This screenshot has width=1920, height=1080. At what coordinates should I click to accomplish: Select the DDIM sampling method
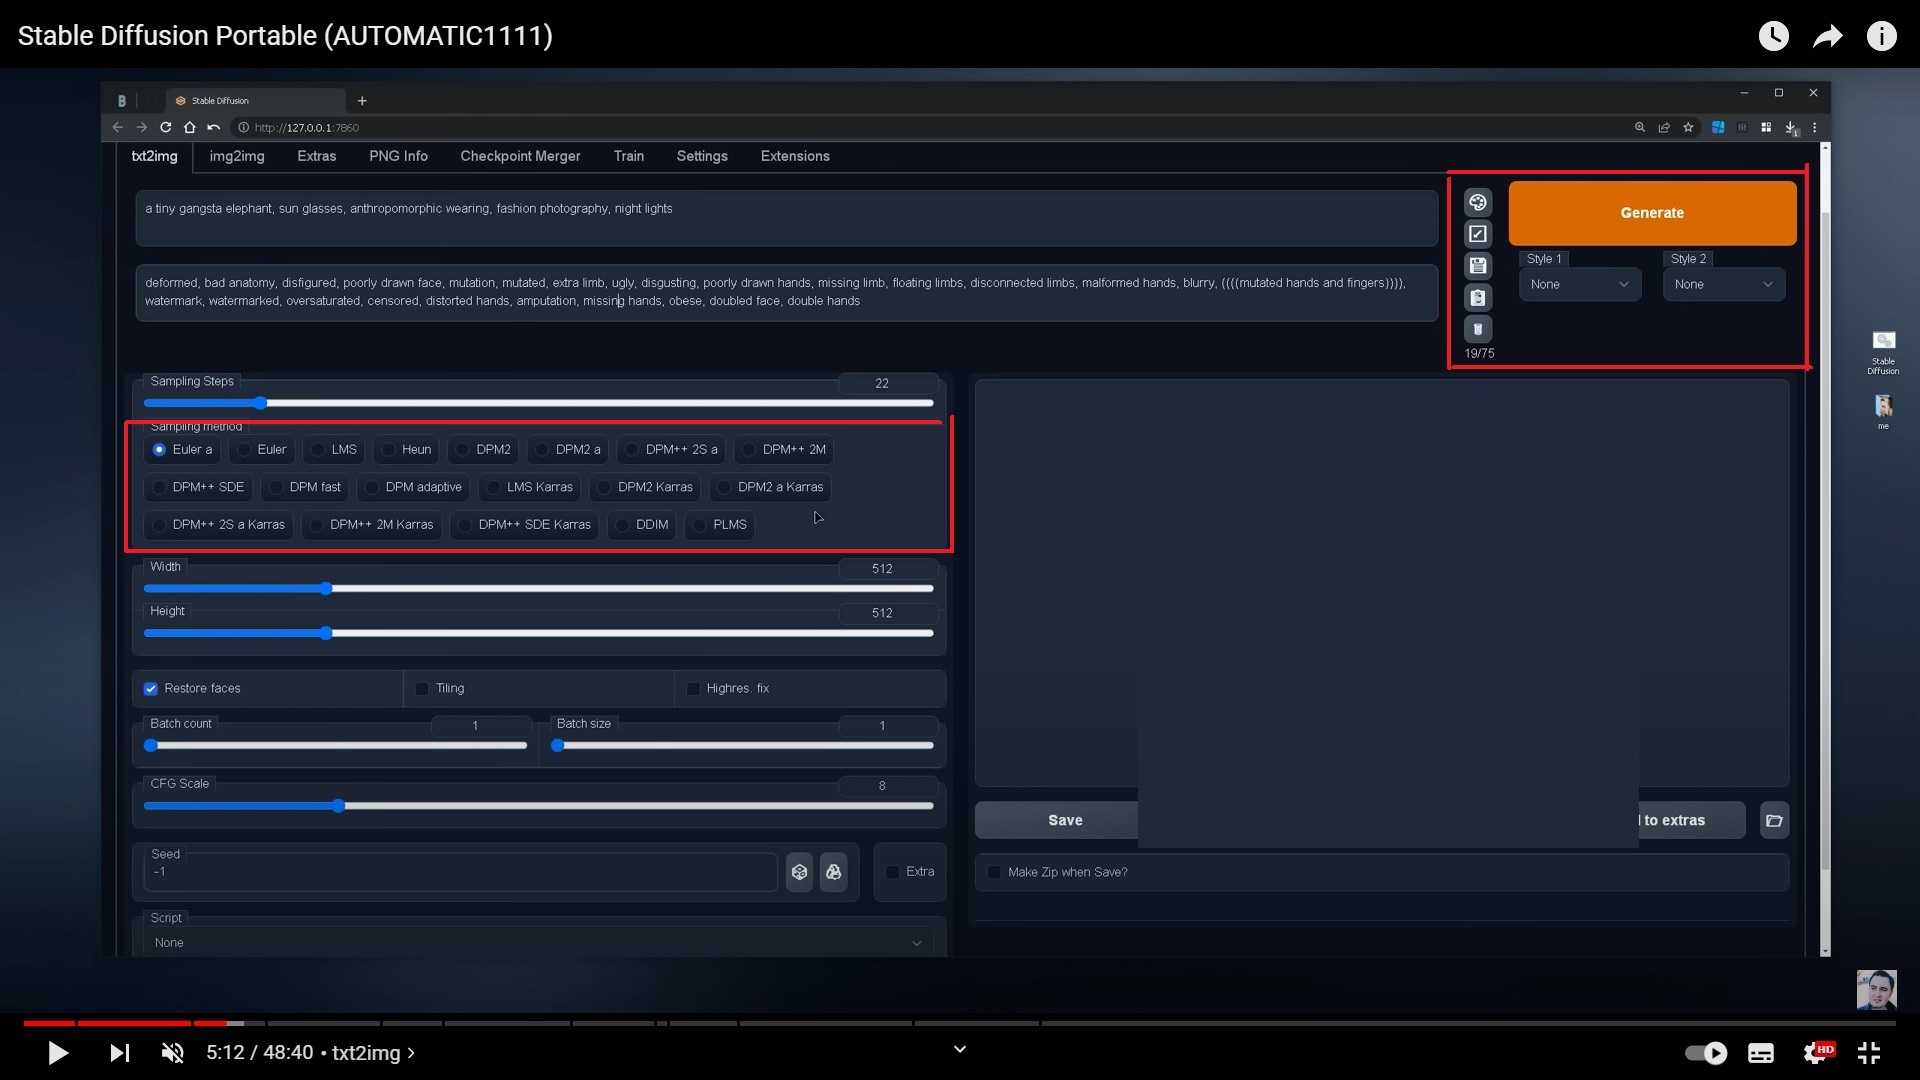tap(642, 525)
